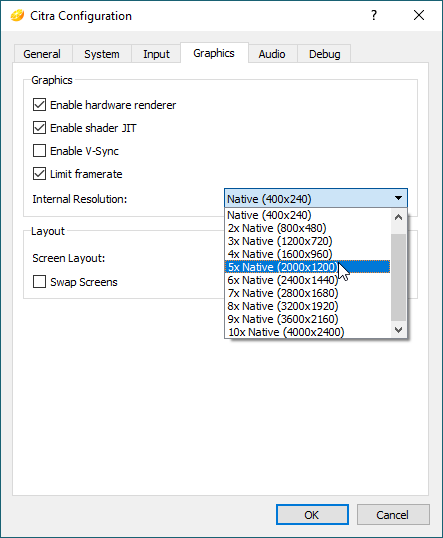
Task: Select 5x Native (2000x1200) resolution
Action: pos(307,267)
